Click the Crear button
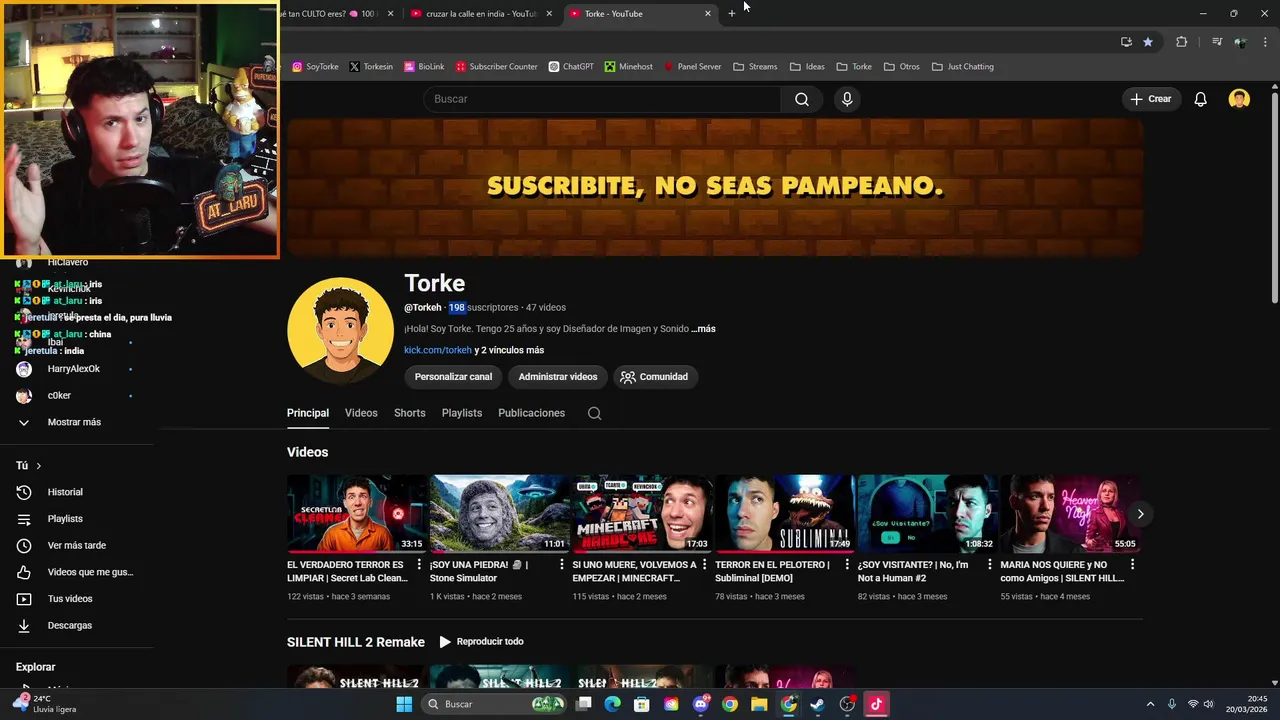 (1151, 99)
